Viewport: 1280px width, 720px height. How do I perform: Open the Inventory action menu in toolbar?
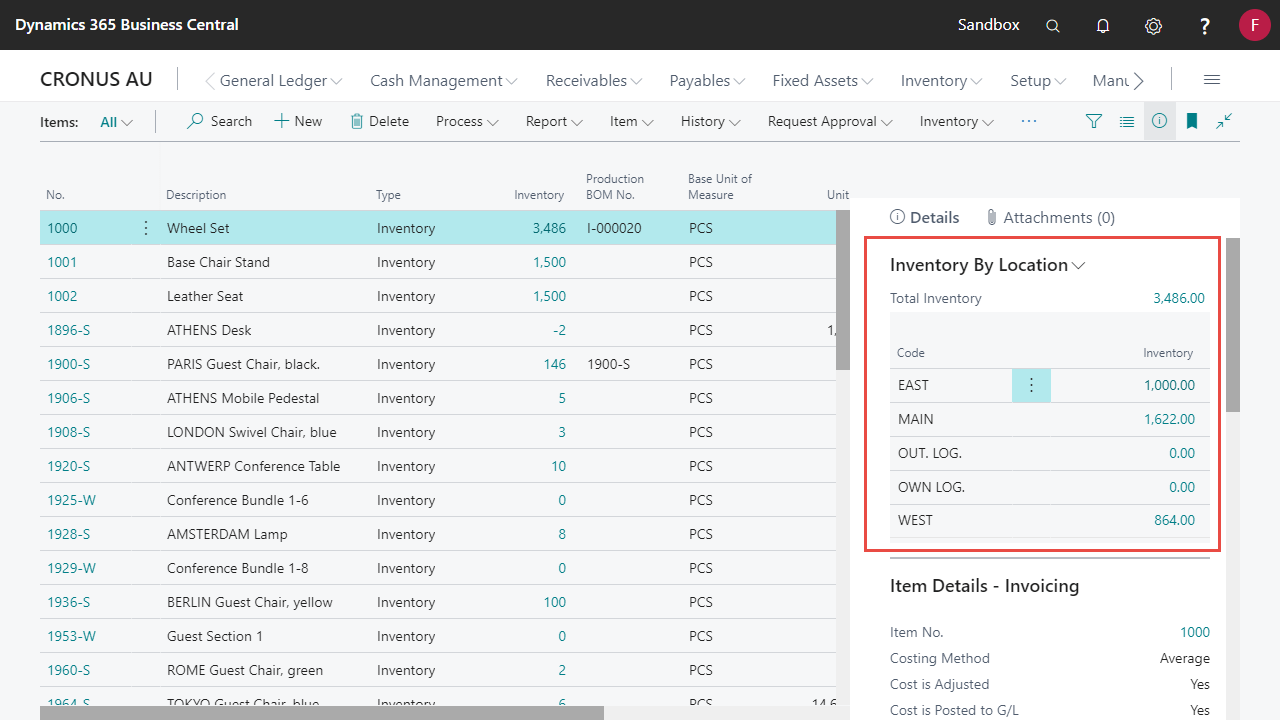coord(957,121)
